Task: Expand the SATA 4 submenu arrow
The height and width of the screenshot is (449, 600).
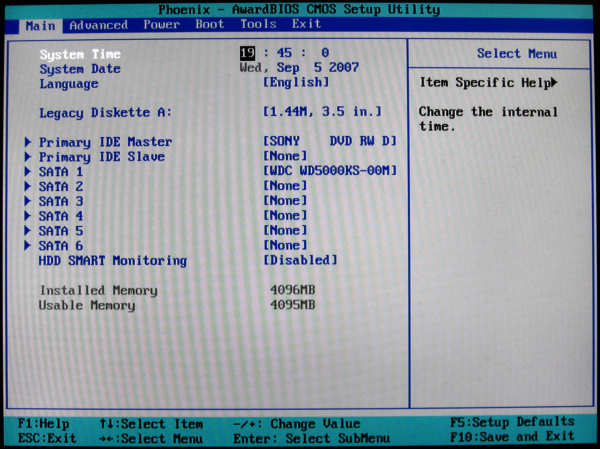Action: pos(28,216)
